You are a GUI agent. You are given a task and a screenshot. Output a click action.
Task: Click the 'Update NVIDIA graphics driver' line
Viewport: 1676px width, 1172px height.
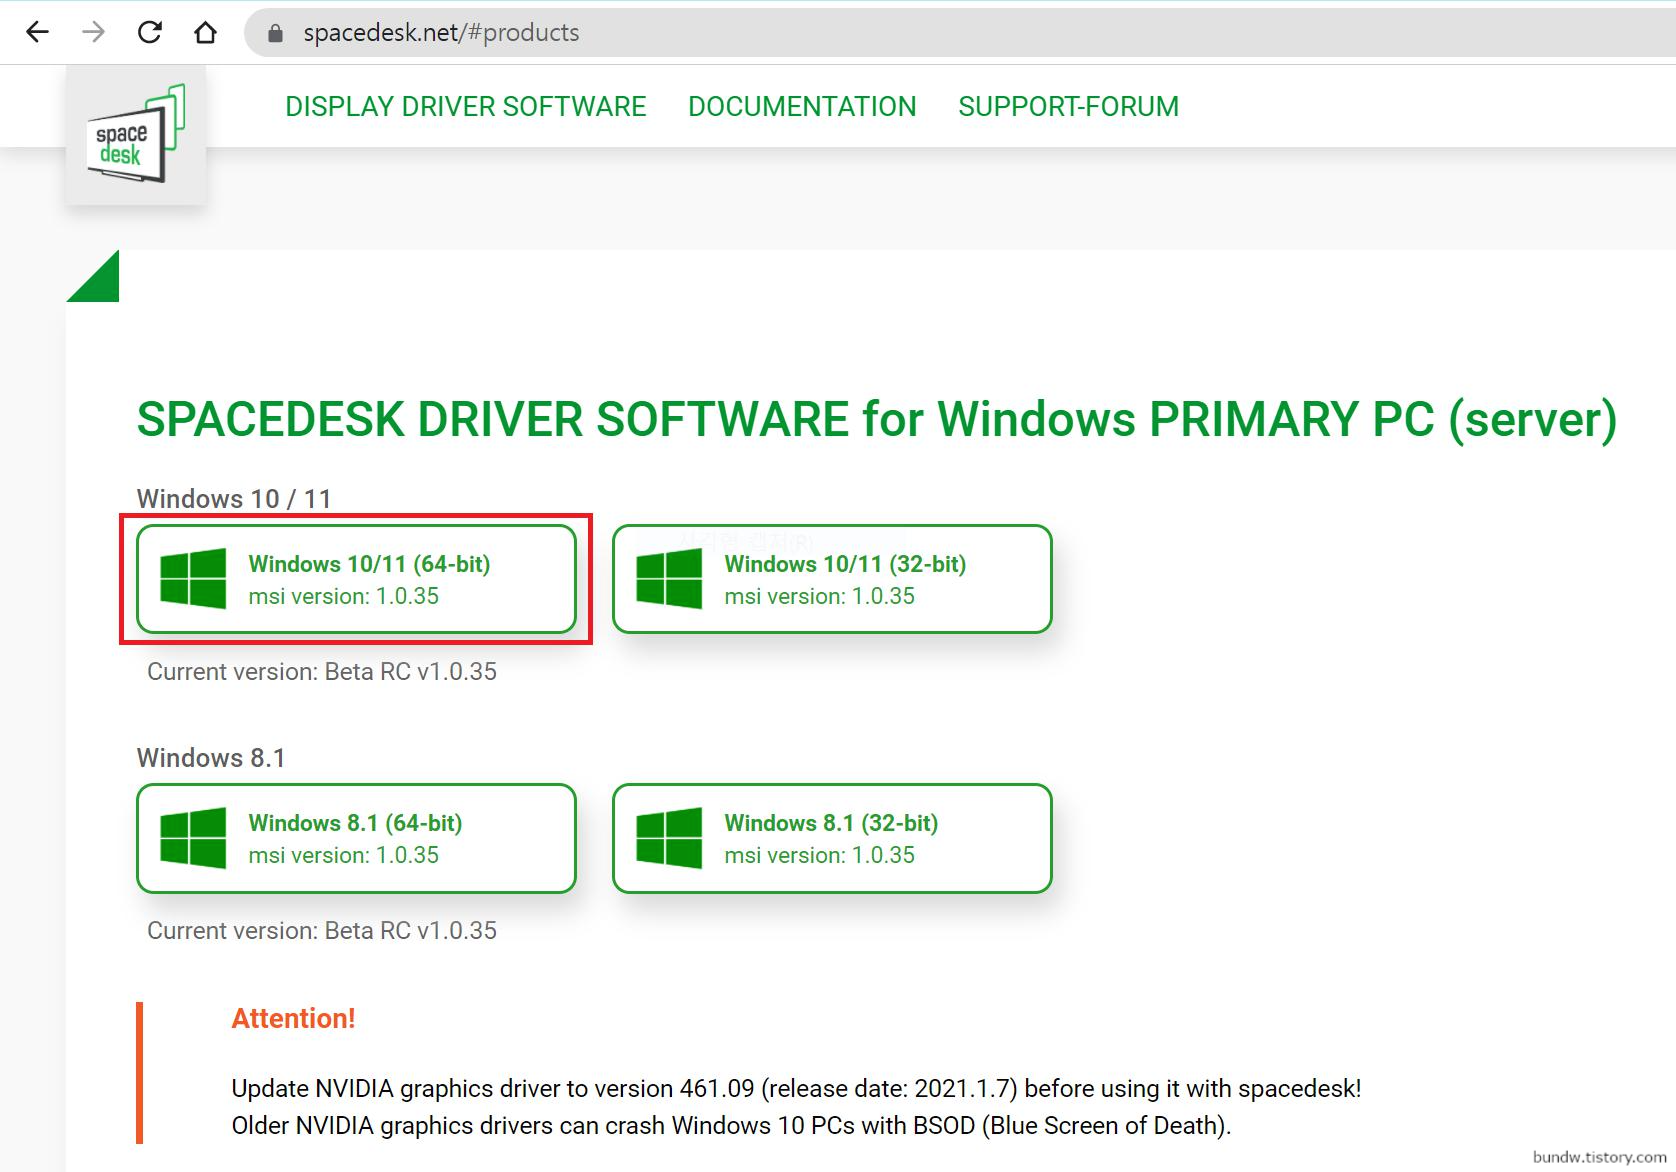[x=796, y=1088]
